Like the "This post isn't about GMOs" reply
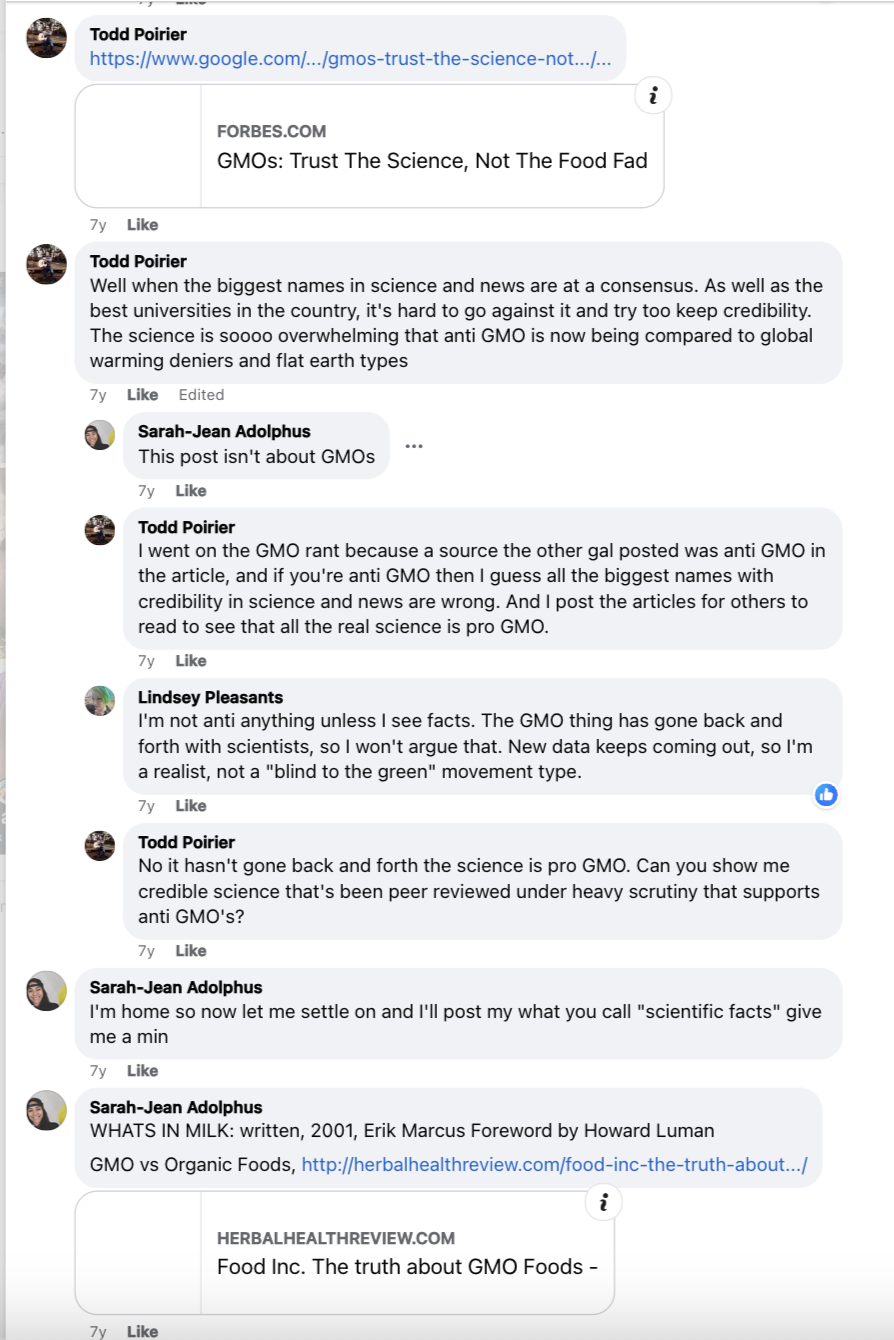This screenshot has width=894, height=1340. coord(191,491)
